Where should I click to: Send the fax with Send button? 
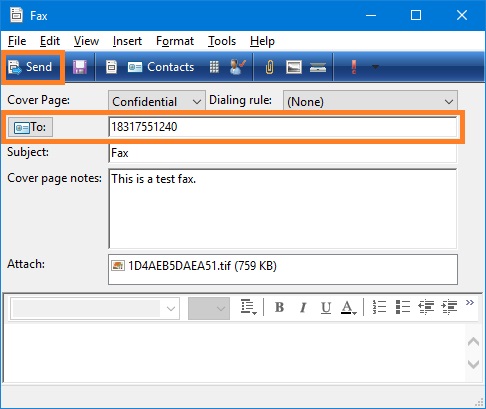tap(32, 67)
